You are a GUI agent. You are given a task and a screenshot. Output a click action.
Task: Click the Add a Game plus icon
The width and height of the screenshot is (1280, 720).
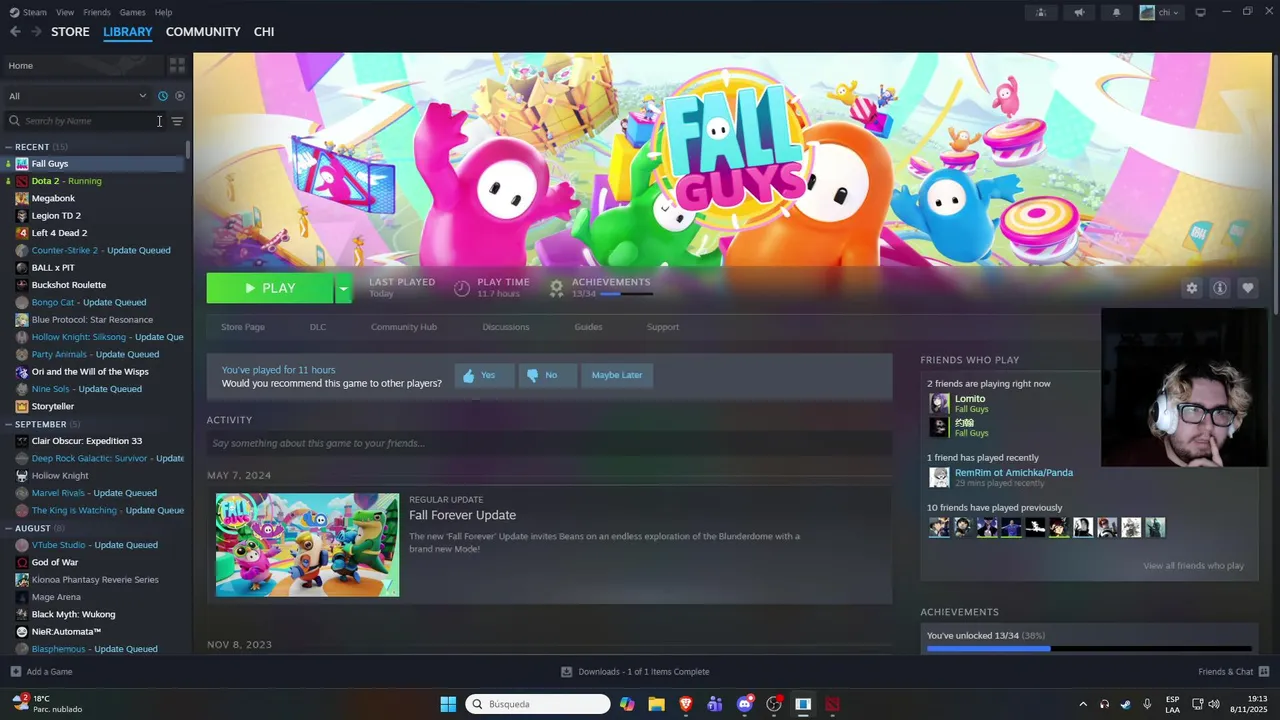coord(15,672)
